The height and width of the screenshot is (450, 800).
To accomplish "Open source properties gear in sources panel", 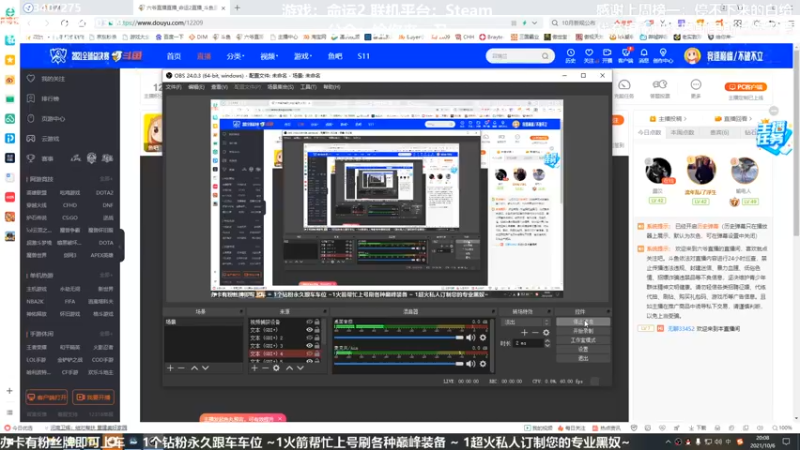I will [276, 368].
